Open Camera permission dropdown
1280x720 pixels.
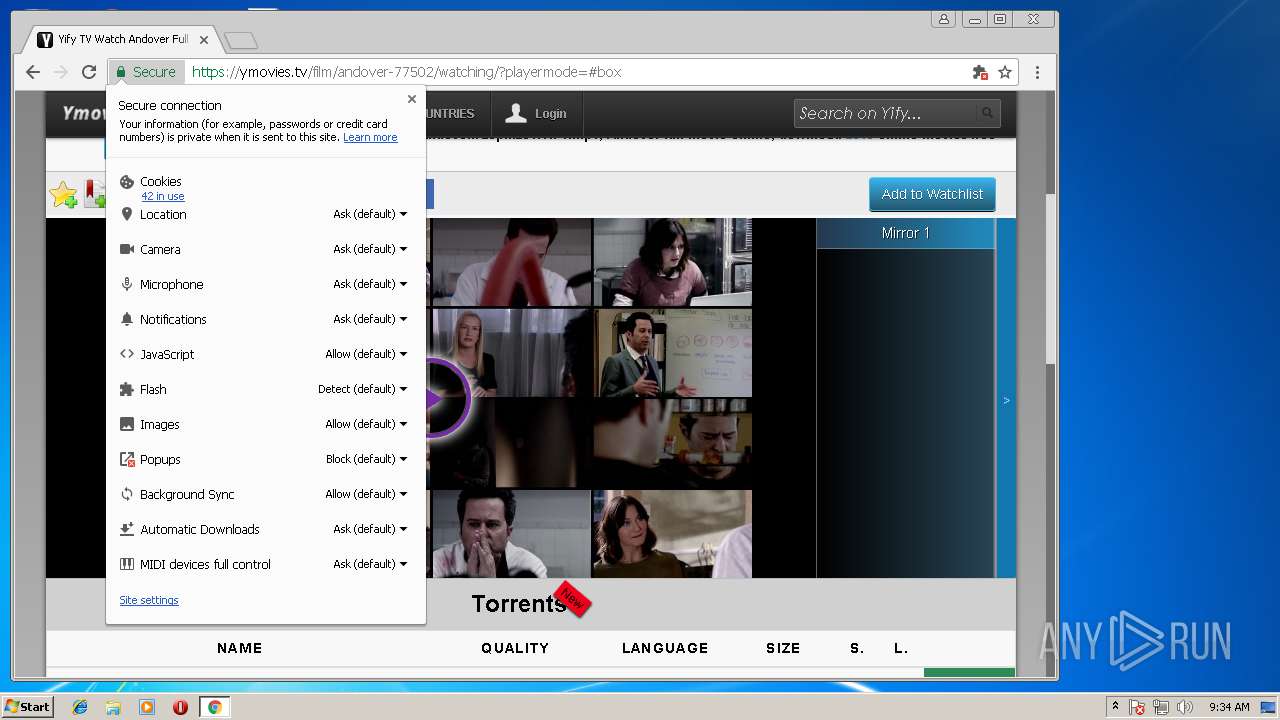coord(370,249)
